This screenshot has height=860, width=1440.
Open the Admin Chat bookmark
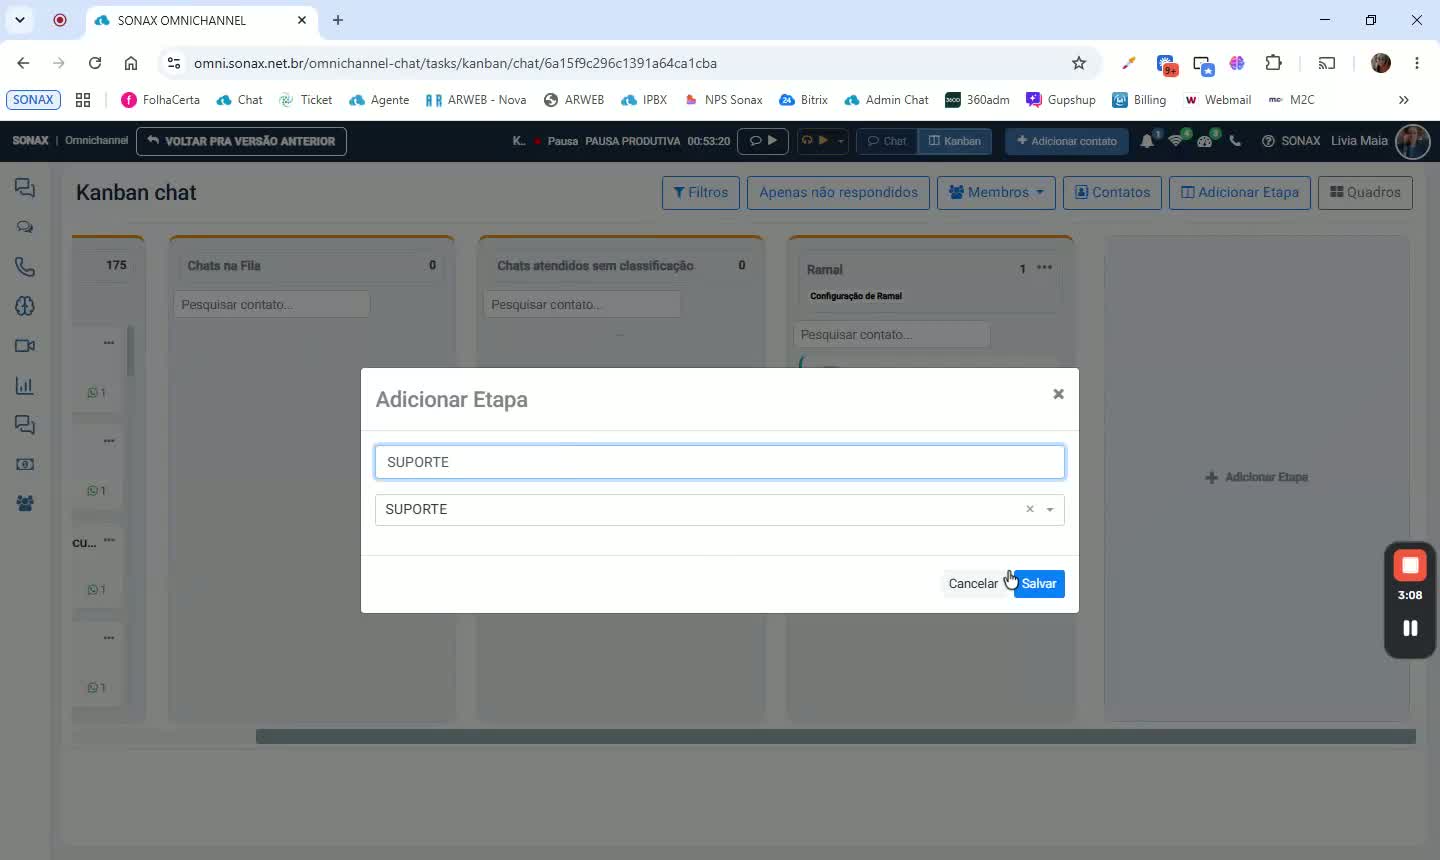(886, 100)
